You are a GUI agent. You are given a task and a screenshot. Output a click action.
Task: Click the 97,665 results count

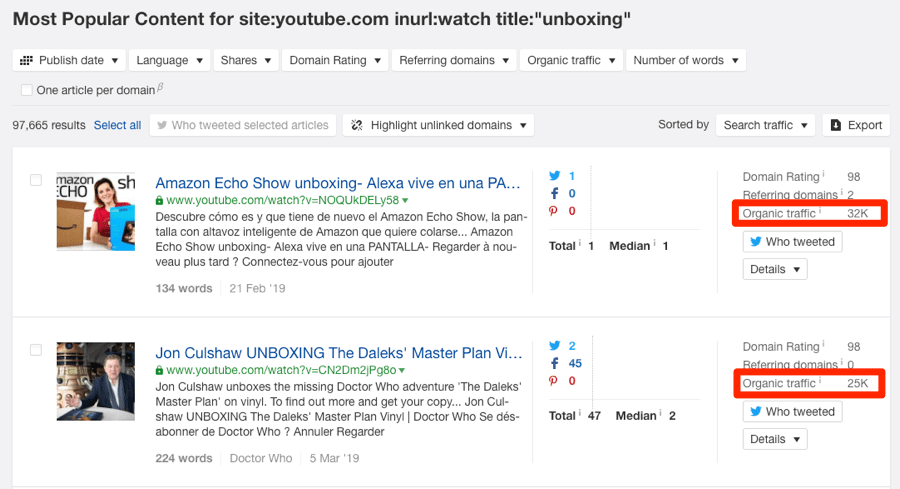click(49, 125)
